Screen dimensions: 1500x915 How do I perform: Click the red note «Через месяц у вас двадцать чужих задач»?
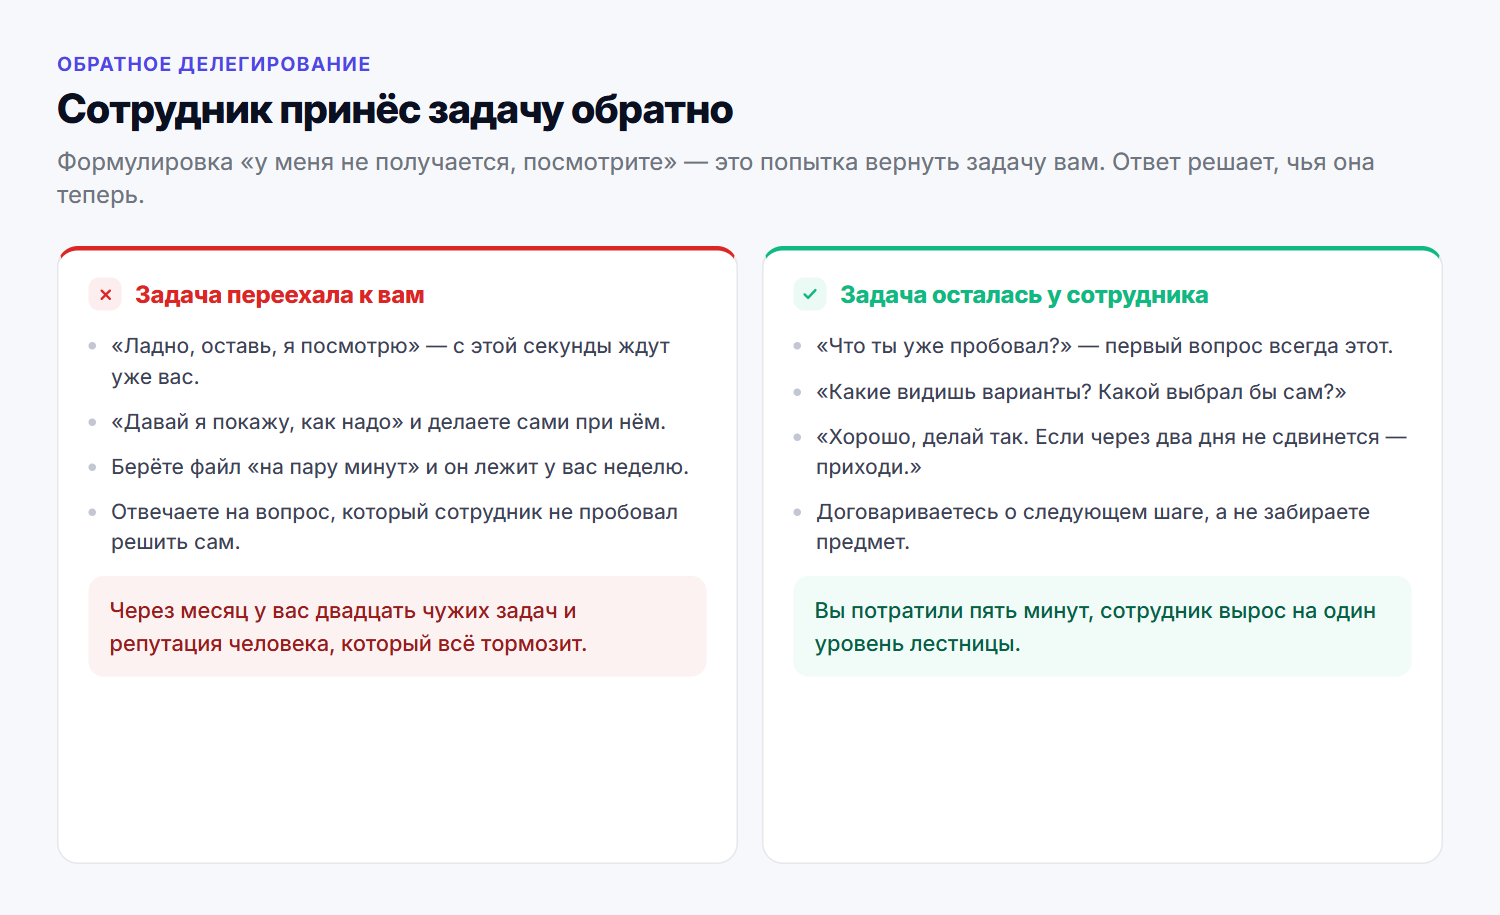point(398,626)
